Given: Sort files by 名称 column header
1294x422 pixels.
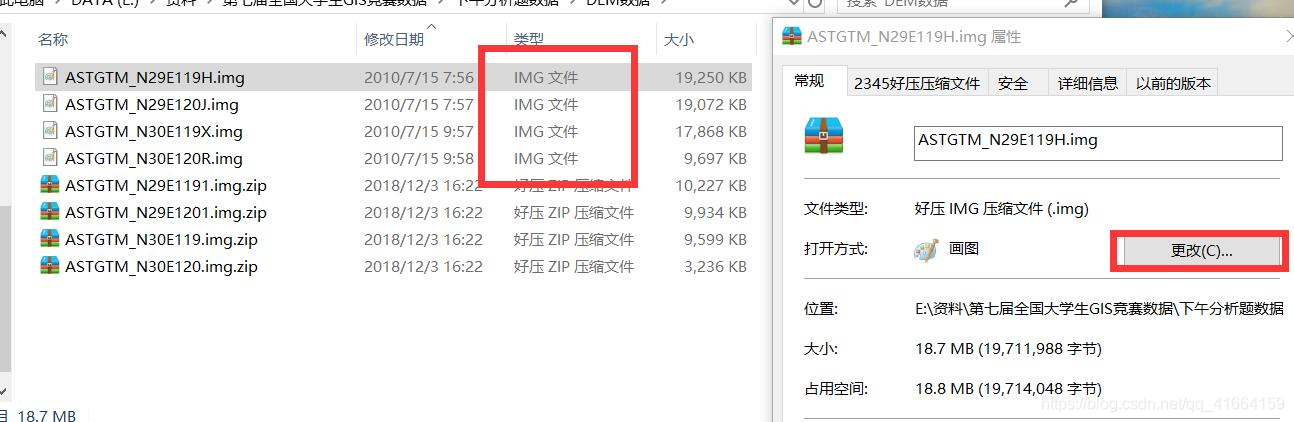Looking at the screenshot, I should point(53,40).
